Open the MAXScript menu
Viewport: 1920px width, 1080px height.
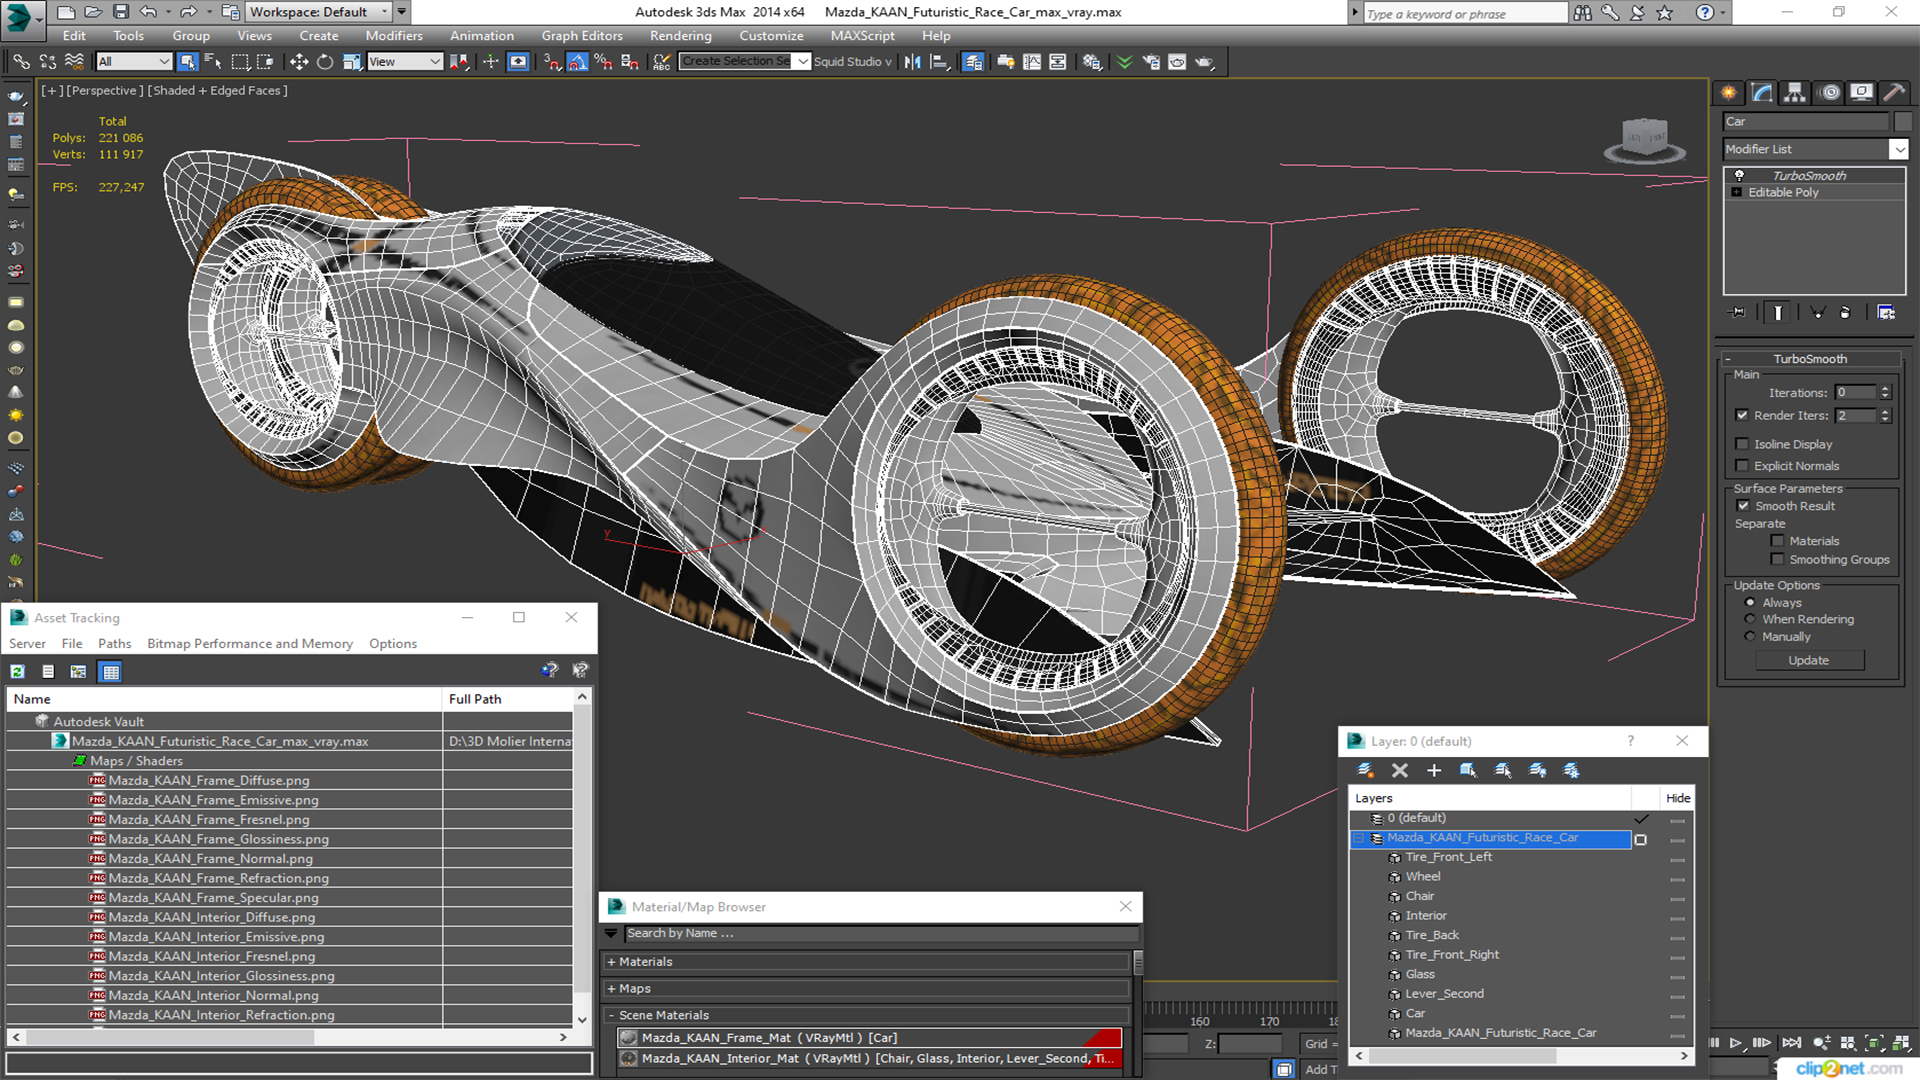click(862, 36)
